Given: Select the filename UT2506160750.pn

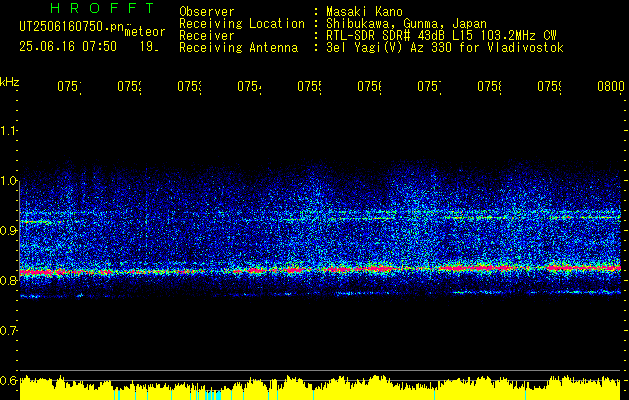Looking at the screenshot, I should pos(72,27).
